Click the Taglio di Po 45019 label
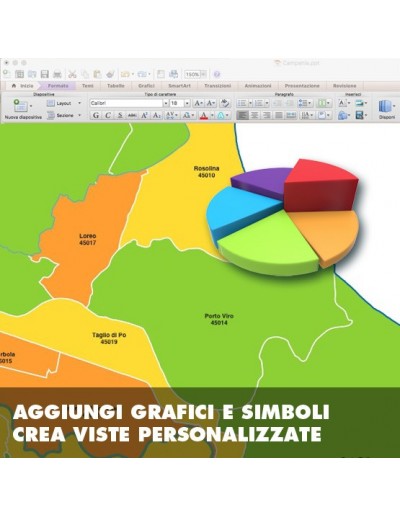The height and width of the screenshot is (517, 400). (109, 338)
